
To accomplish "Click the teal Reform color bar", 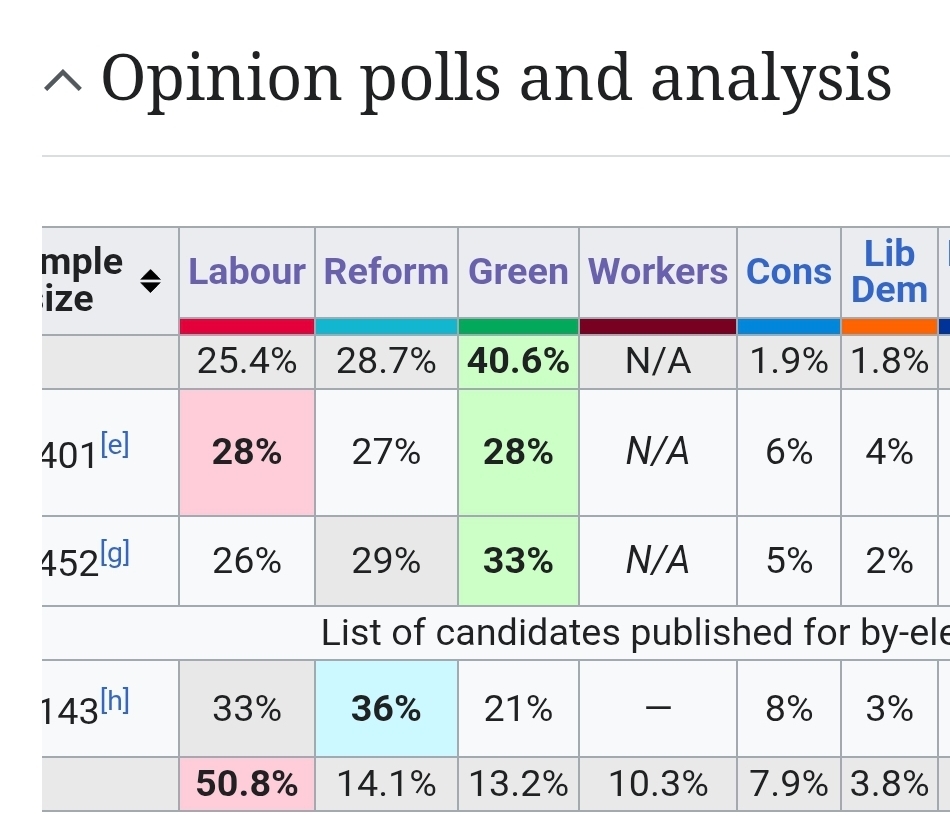I will 386,326.
